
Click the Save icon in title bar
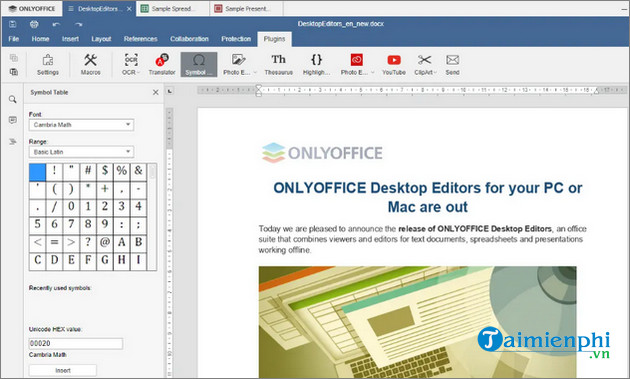pos(12,24)
